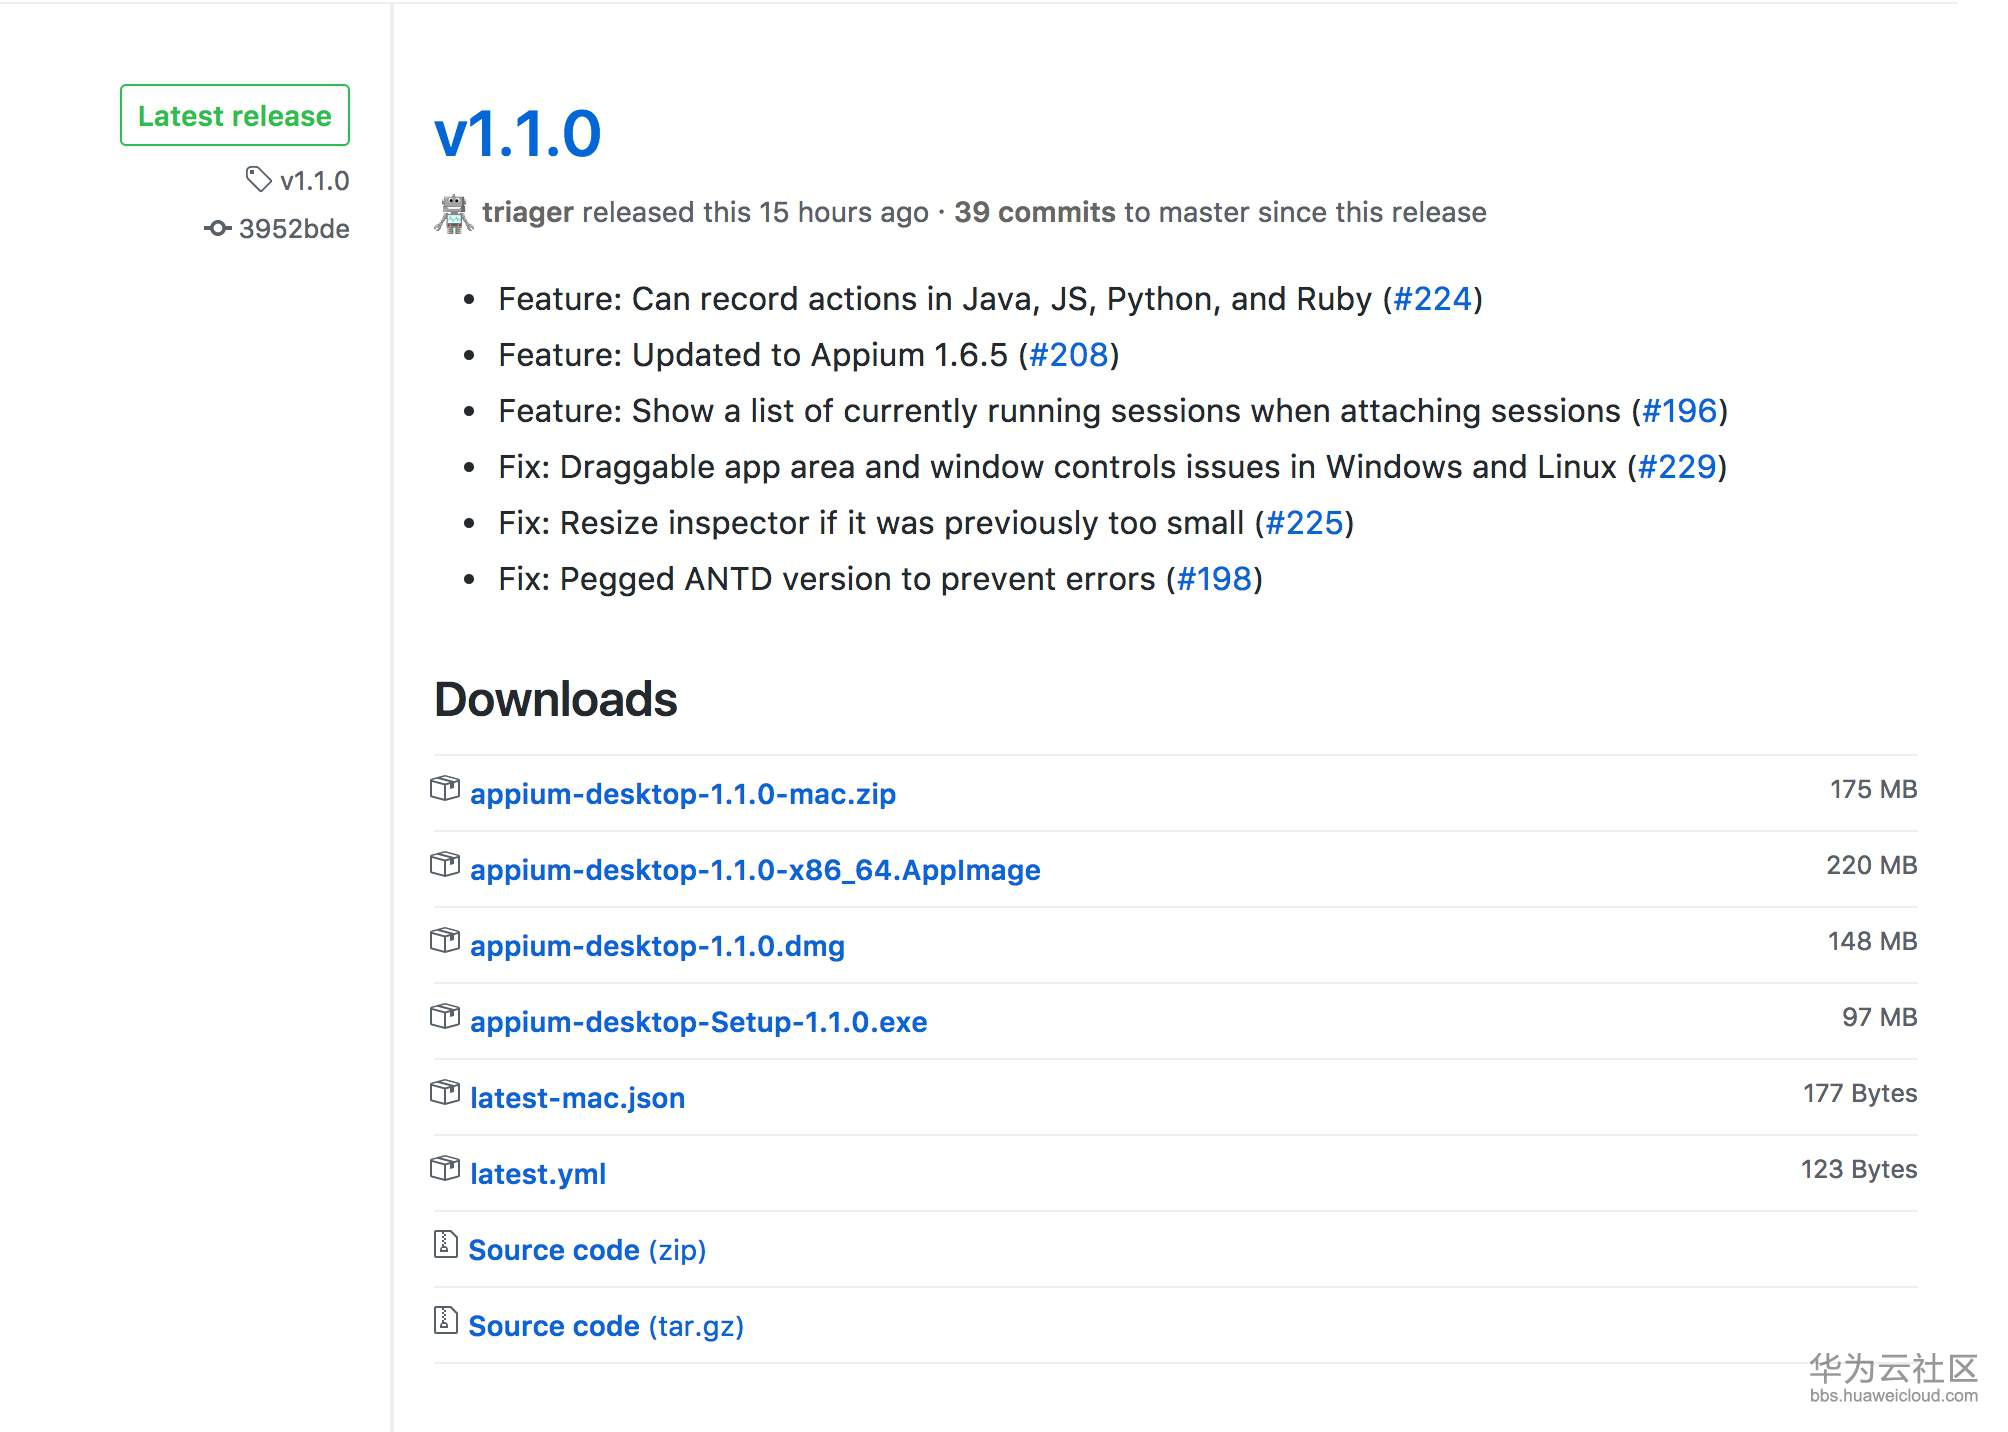The height and width of the screenshot is (1432, 2008).
Task: Download appium-desktop-Setup-1.1.0.exe
Action: (698, 1022)
